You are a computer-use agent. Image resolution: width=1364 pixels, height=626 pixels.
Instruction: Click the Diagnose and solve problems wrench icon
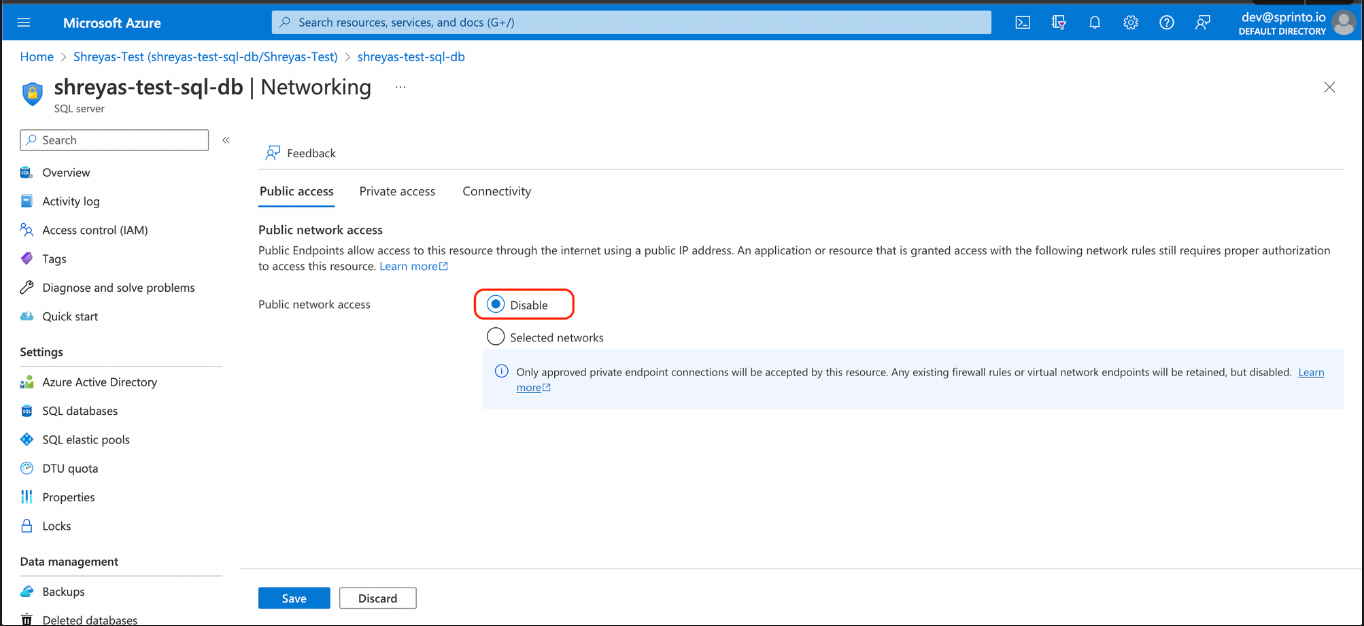[x=27, y=288]
